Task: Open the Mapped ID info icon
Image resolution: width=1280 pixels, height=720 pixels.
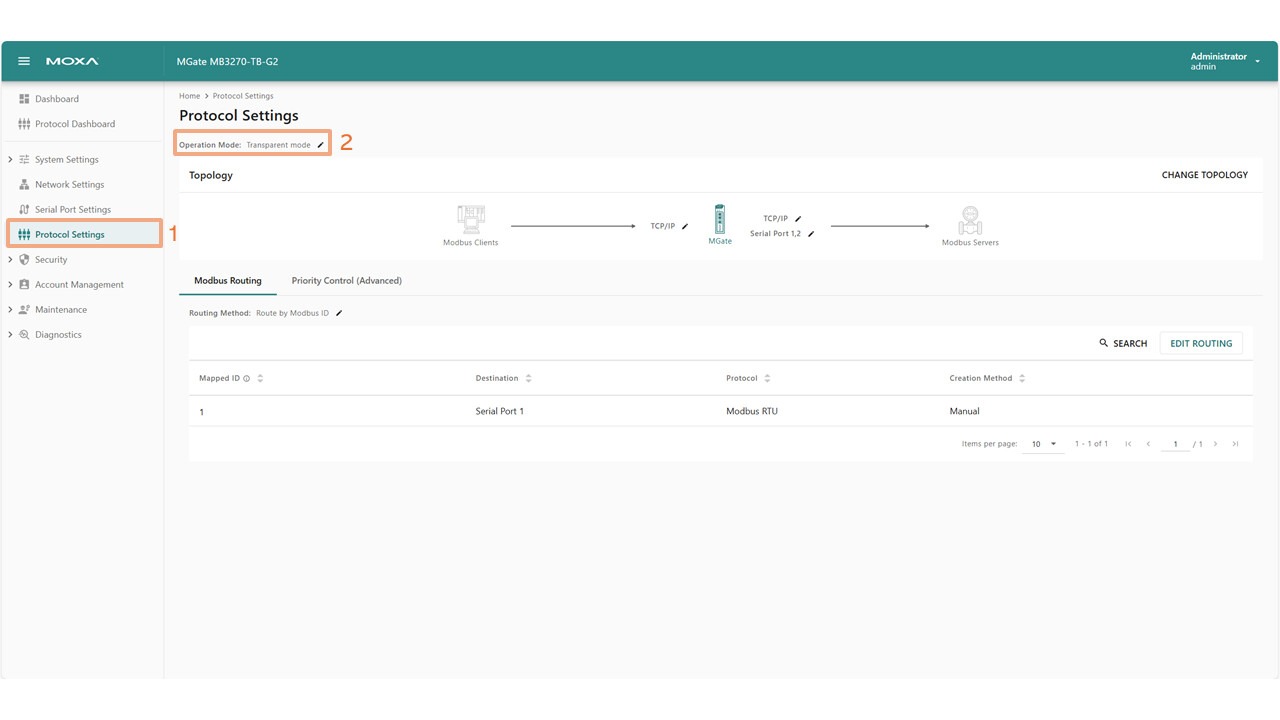Action: coord(247,379)
